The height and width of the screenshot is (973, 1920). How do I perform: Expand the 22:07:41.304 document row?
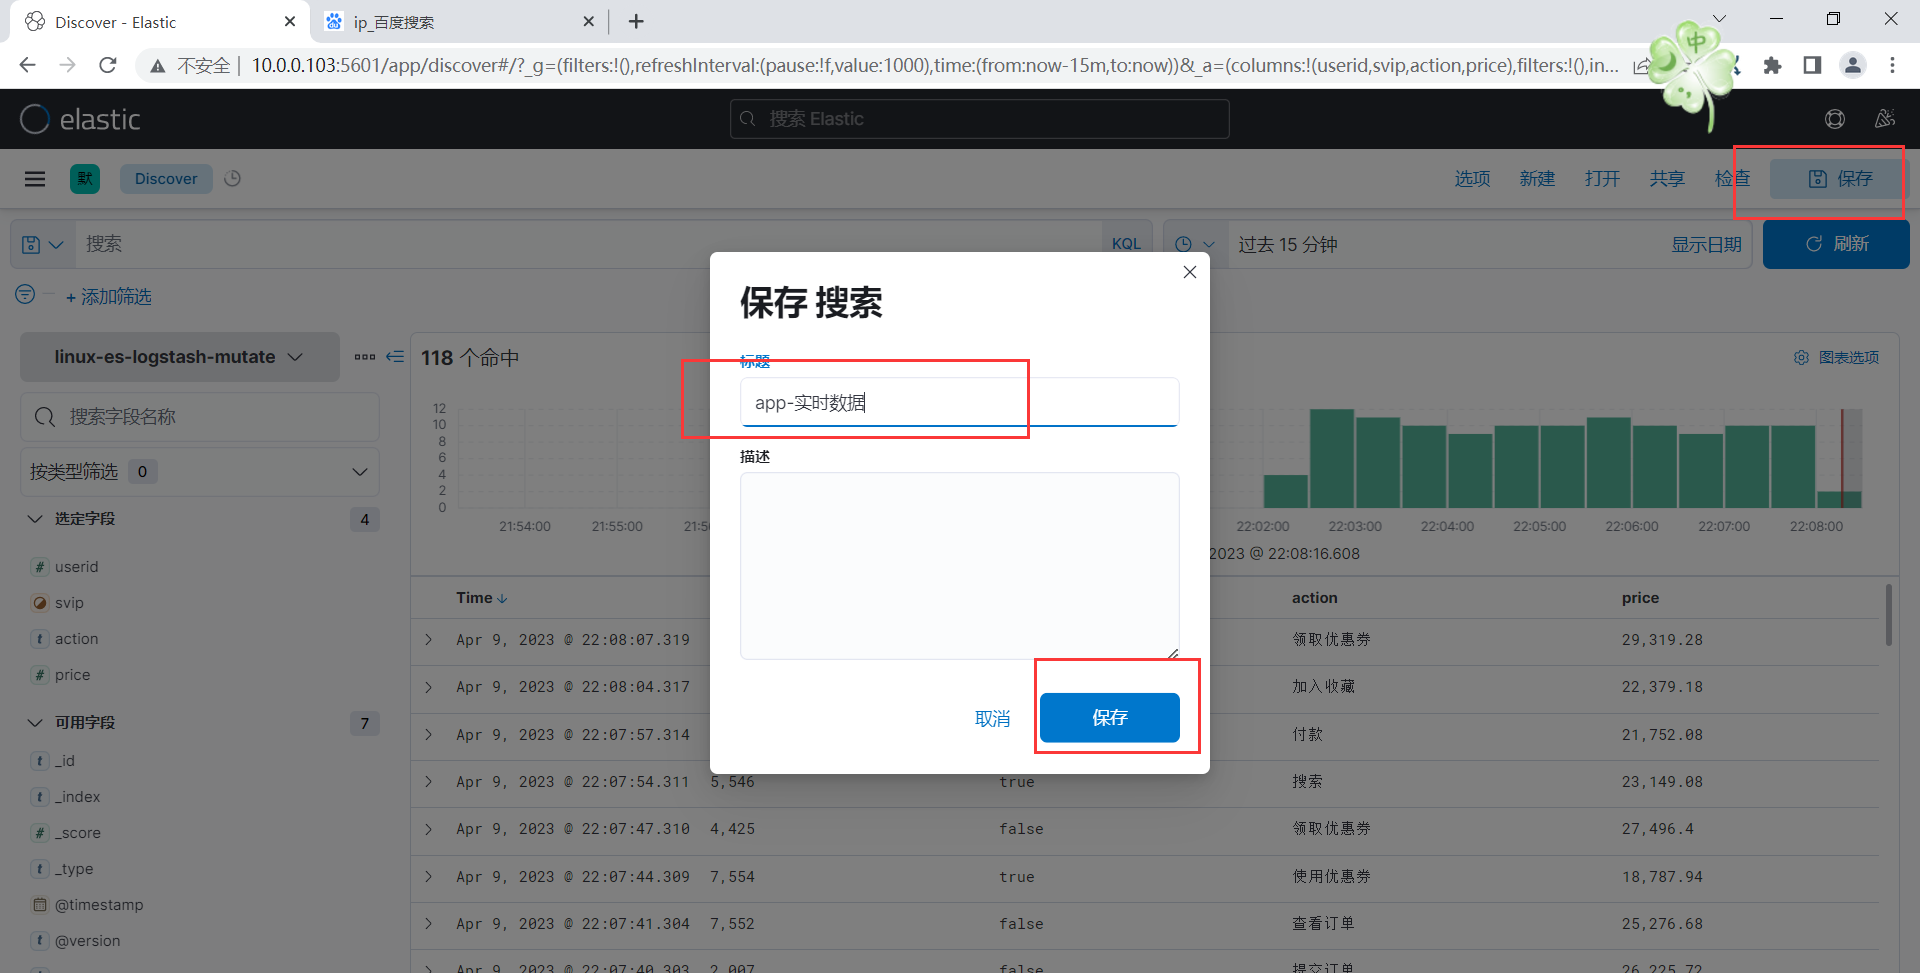[429, 924]
